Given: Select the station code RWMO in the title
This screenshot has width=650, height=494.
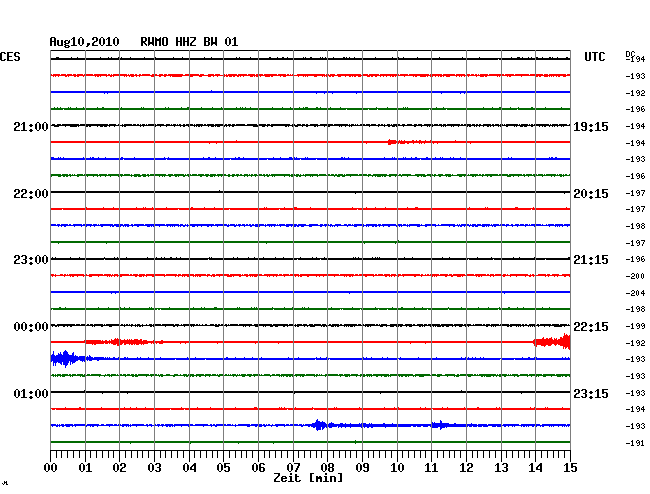Looking at the screenshot, I should pyautogui.click(x=154, y=42).
